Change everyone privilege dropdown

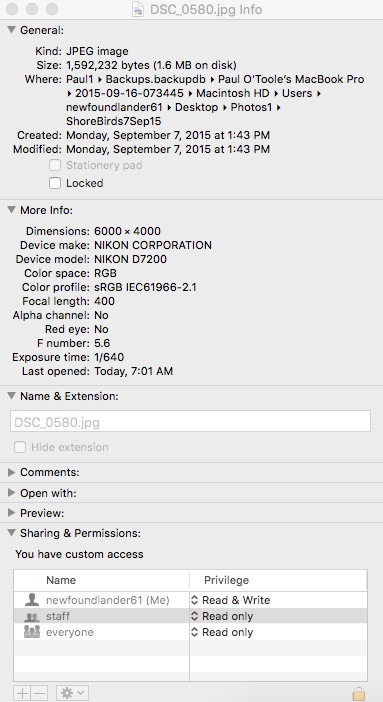(x=223, y=632)
